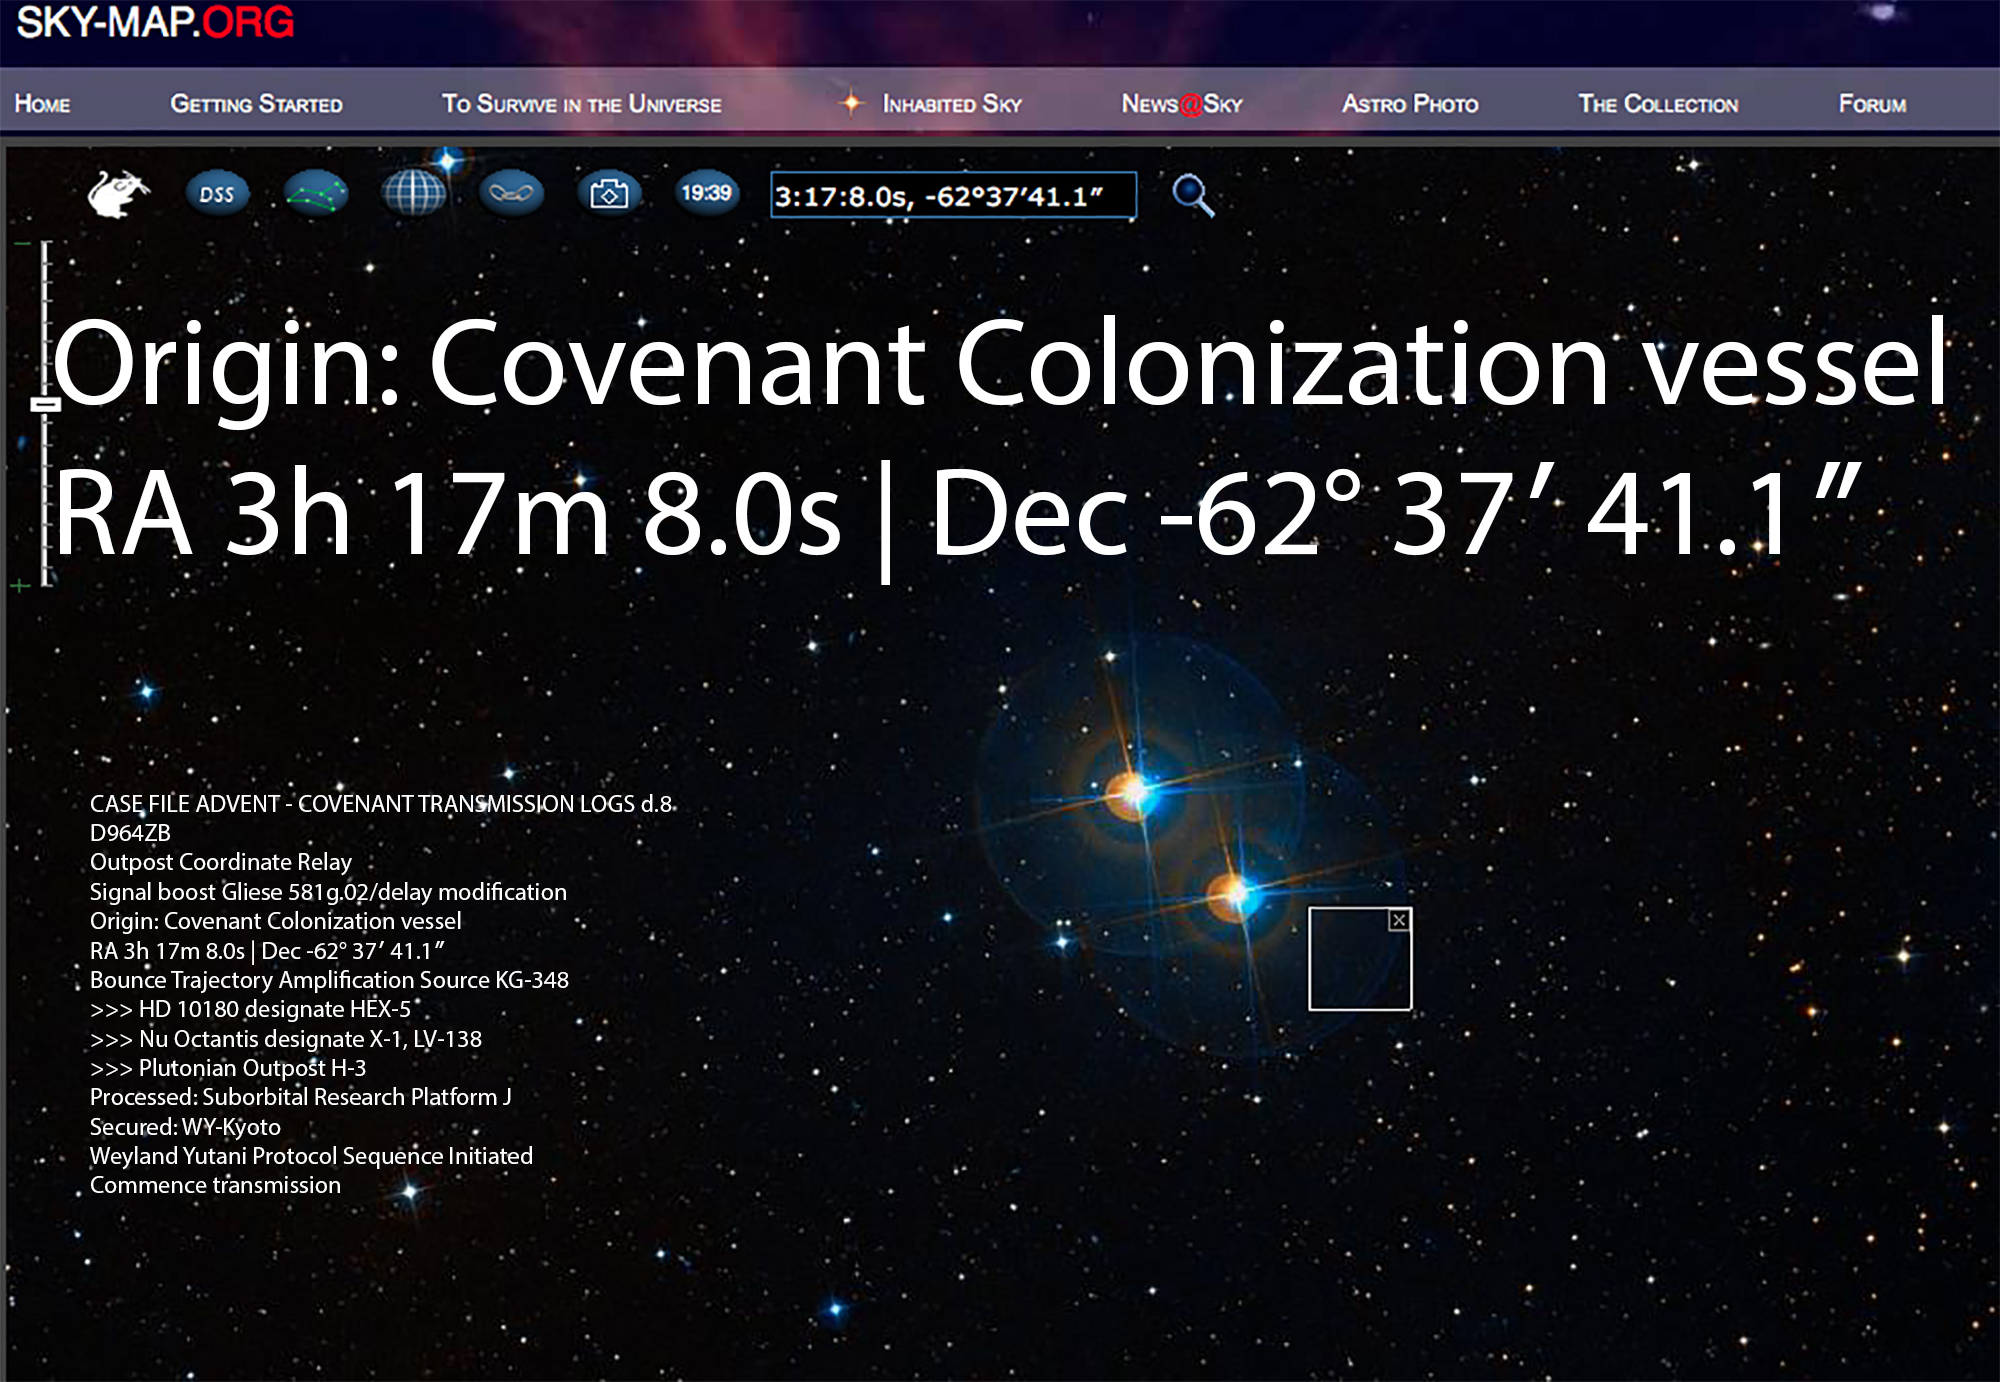Click the 19:39 time button
Image resolution: width=2000 pixels, height=1382 pixels.
click(x=706, y=192)
